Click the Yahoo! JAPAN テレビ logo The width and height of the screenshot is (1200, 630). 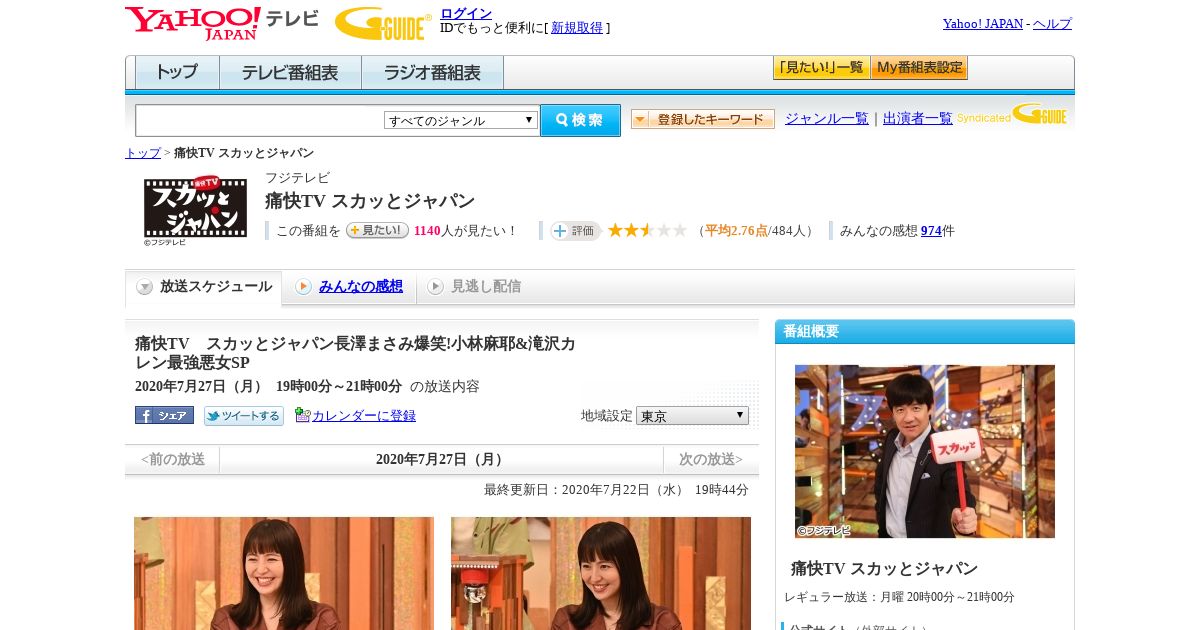[x=222, y=23]
